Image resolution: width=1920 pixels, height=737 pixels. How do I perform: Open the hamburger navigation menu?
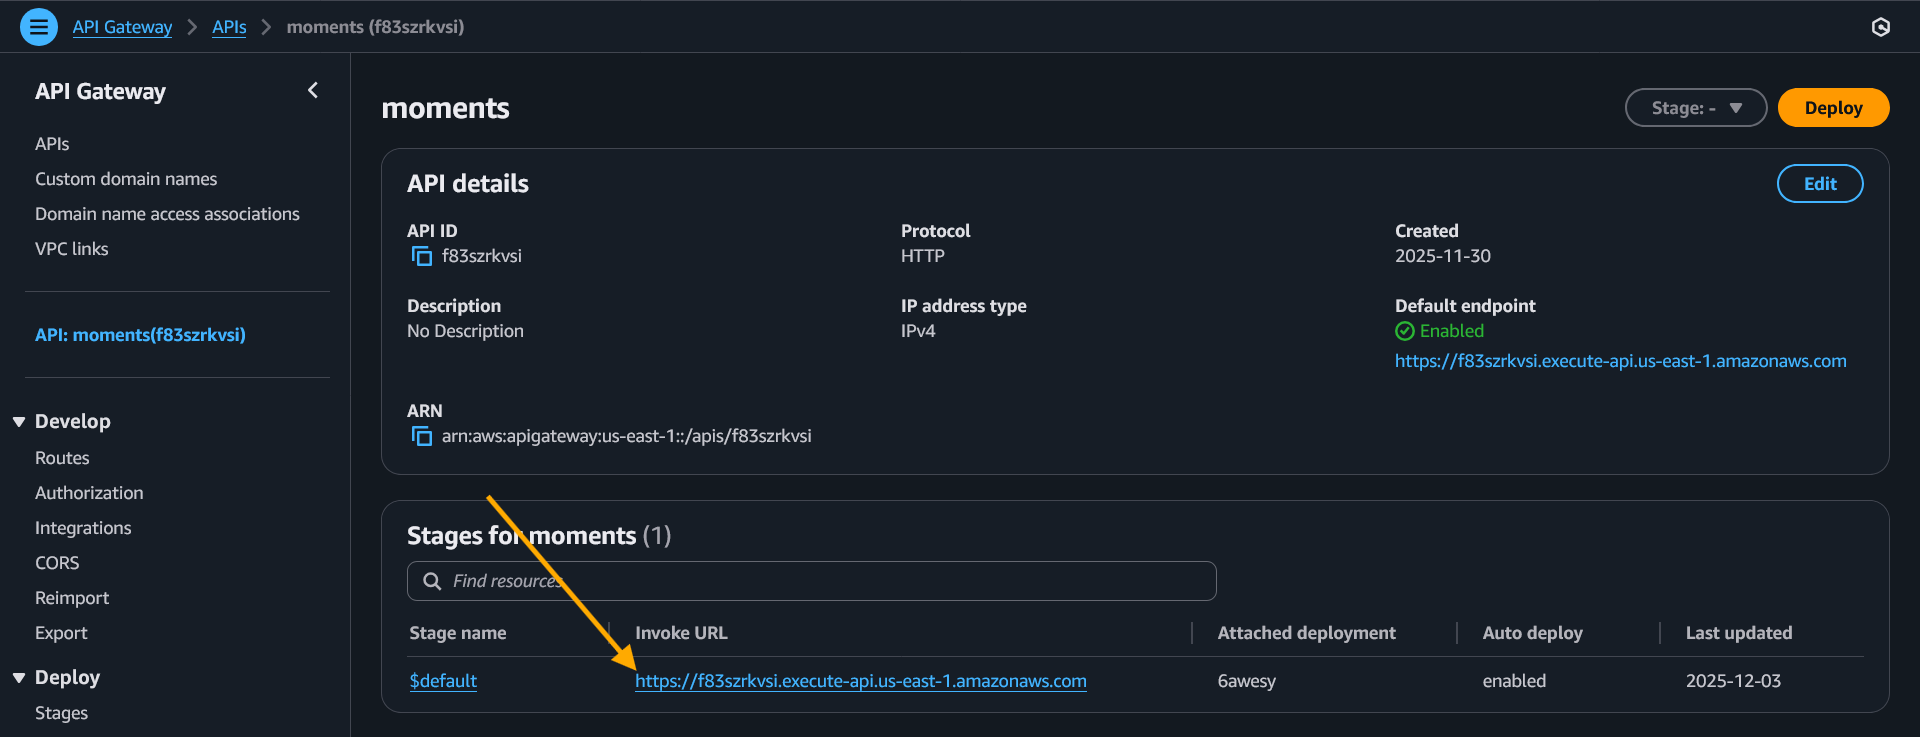[x=39, y=27]
